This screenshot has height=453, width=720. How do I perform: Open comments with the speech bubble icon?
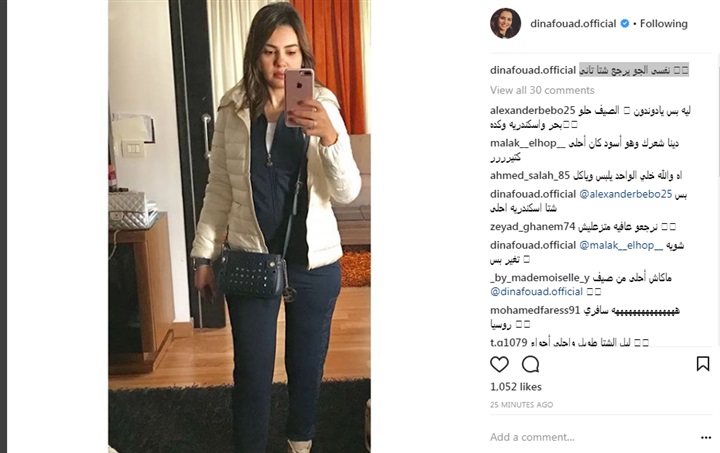[530, 364]
